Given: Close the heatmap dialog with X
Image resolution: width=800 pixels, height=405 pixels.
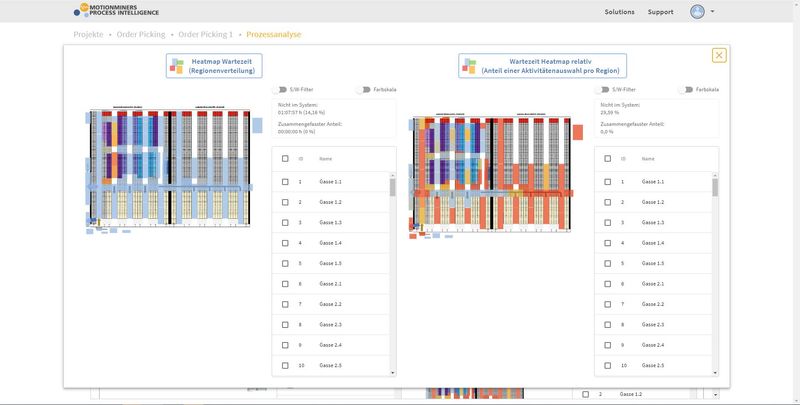Looking at the screenshot, I should click(x=719, y=55).
